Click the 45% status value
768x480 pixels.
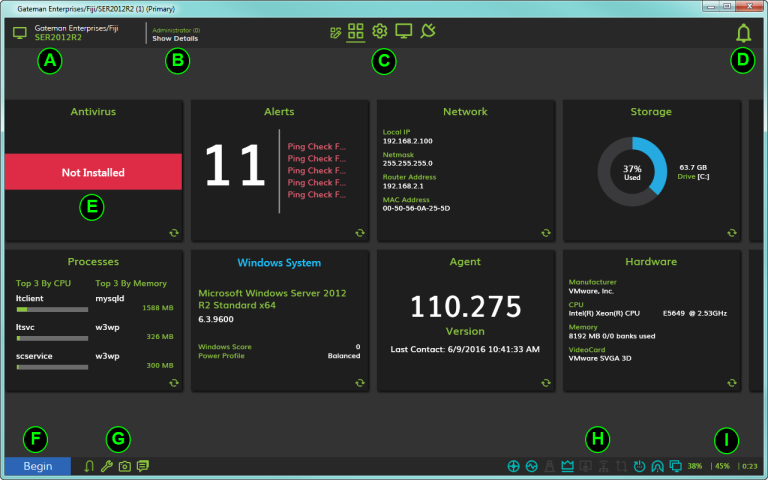click(x=722, y=466)
